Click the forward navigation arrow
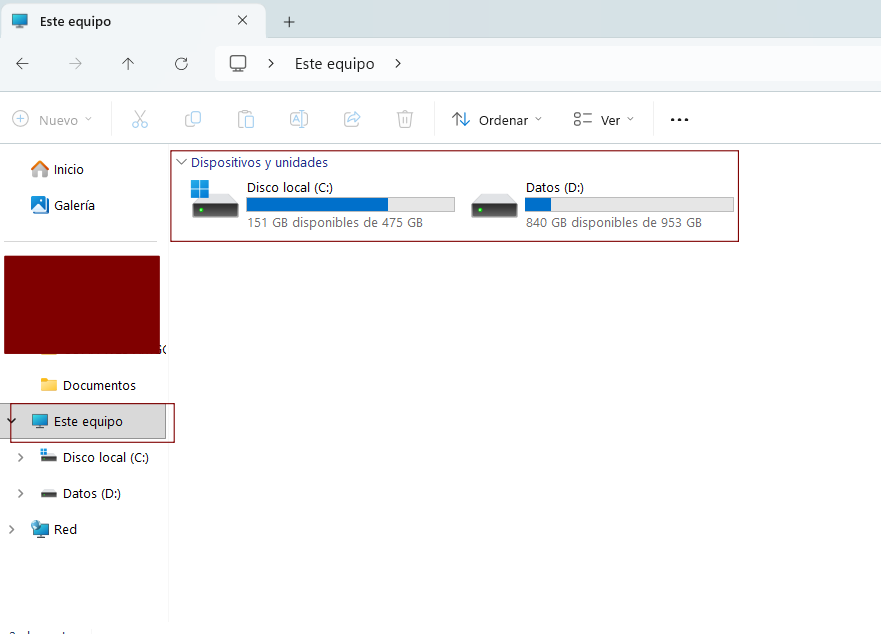881x634 pixels. (x=75, y=64)
